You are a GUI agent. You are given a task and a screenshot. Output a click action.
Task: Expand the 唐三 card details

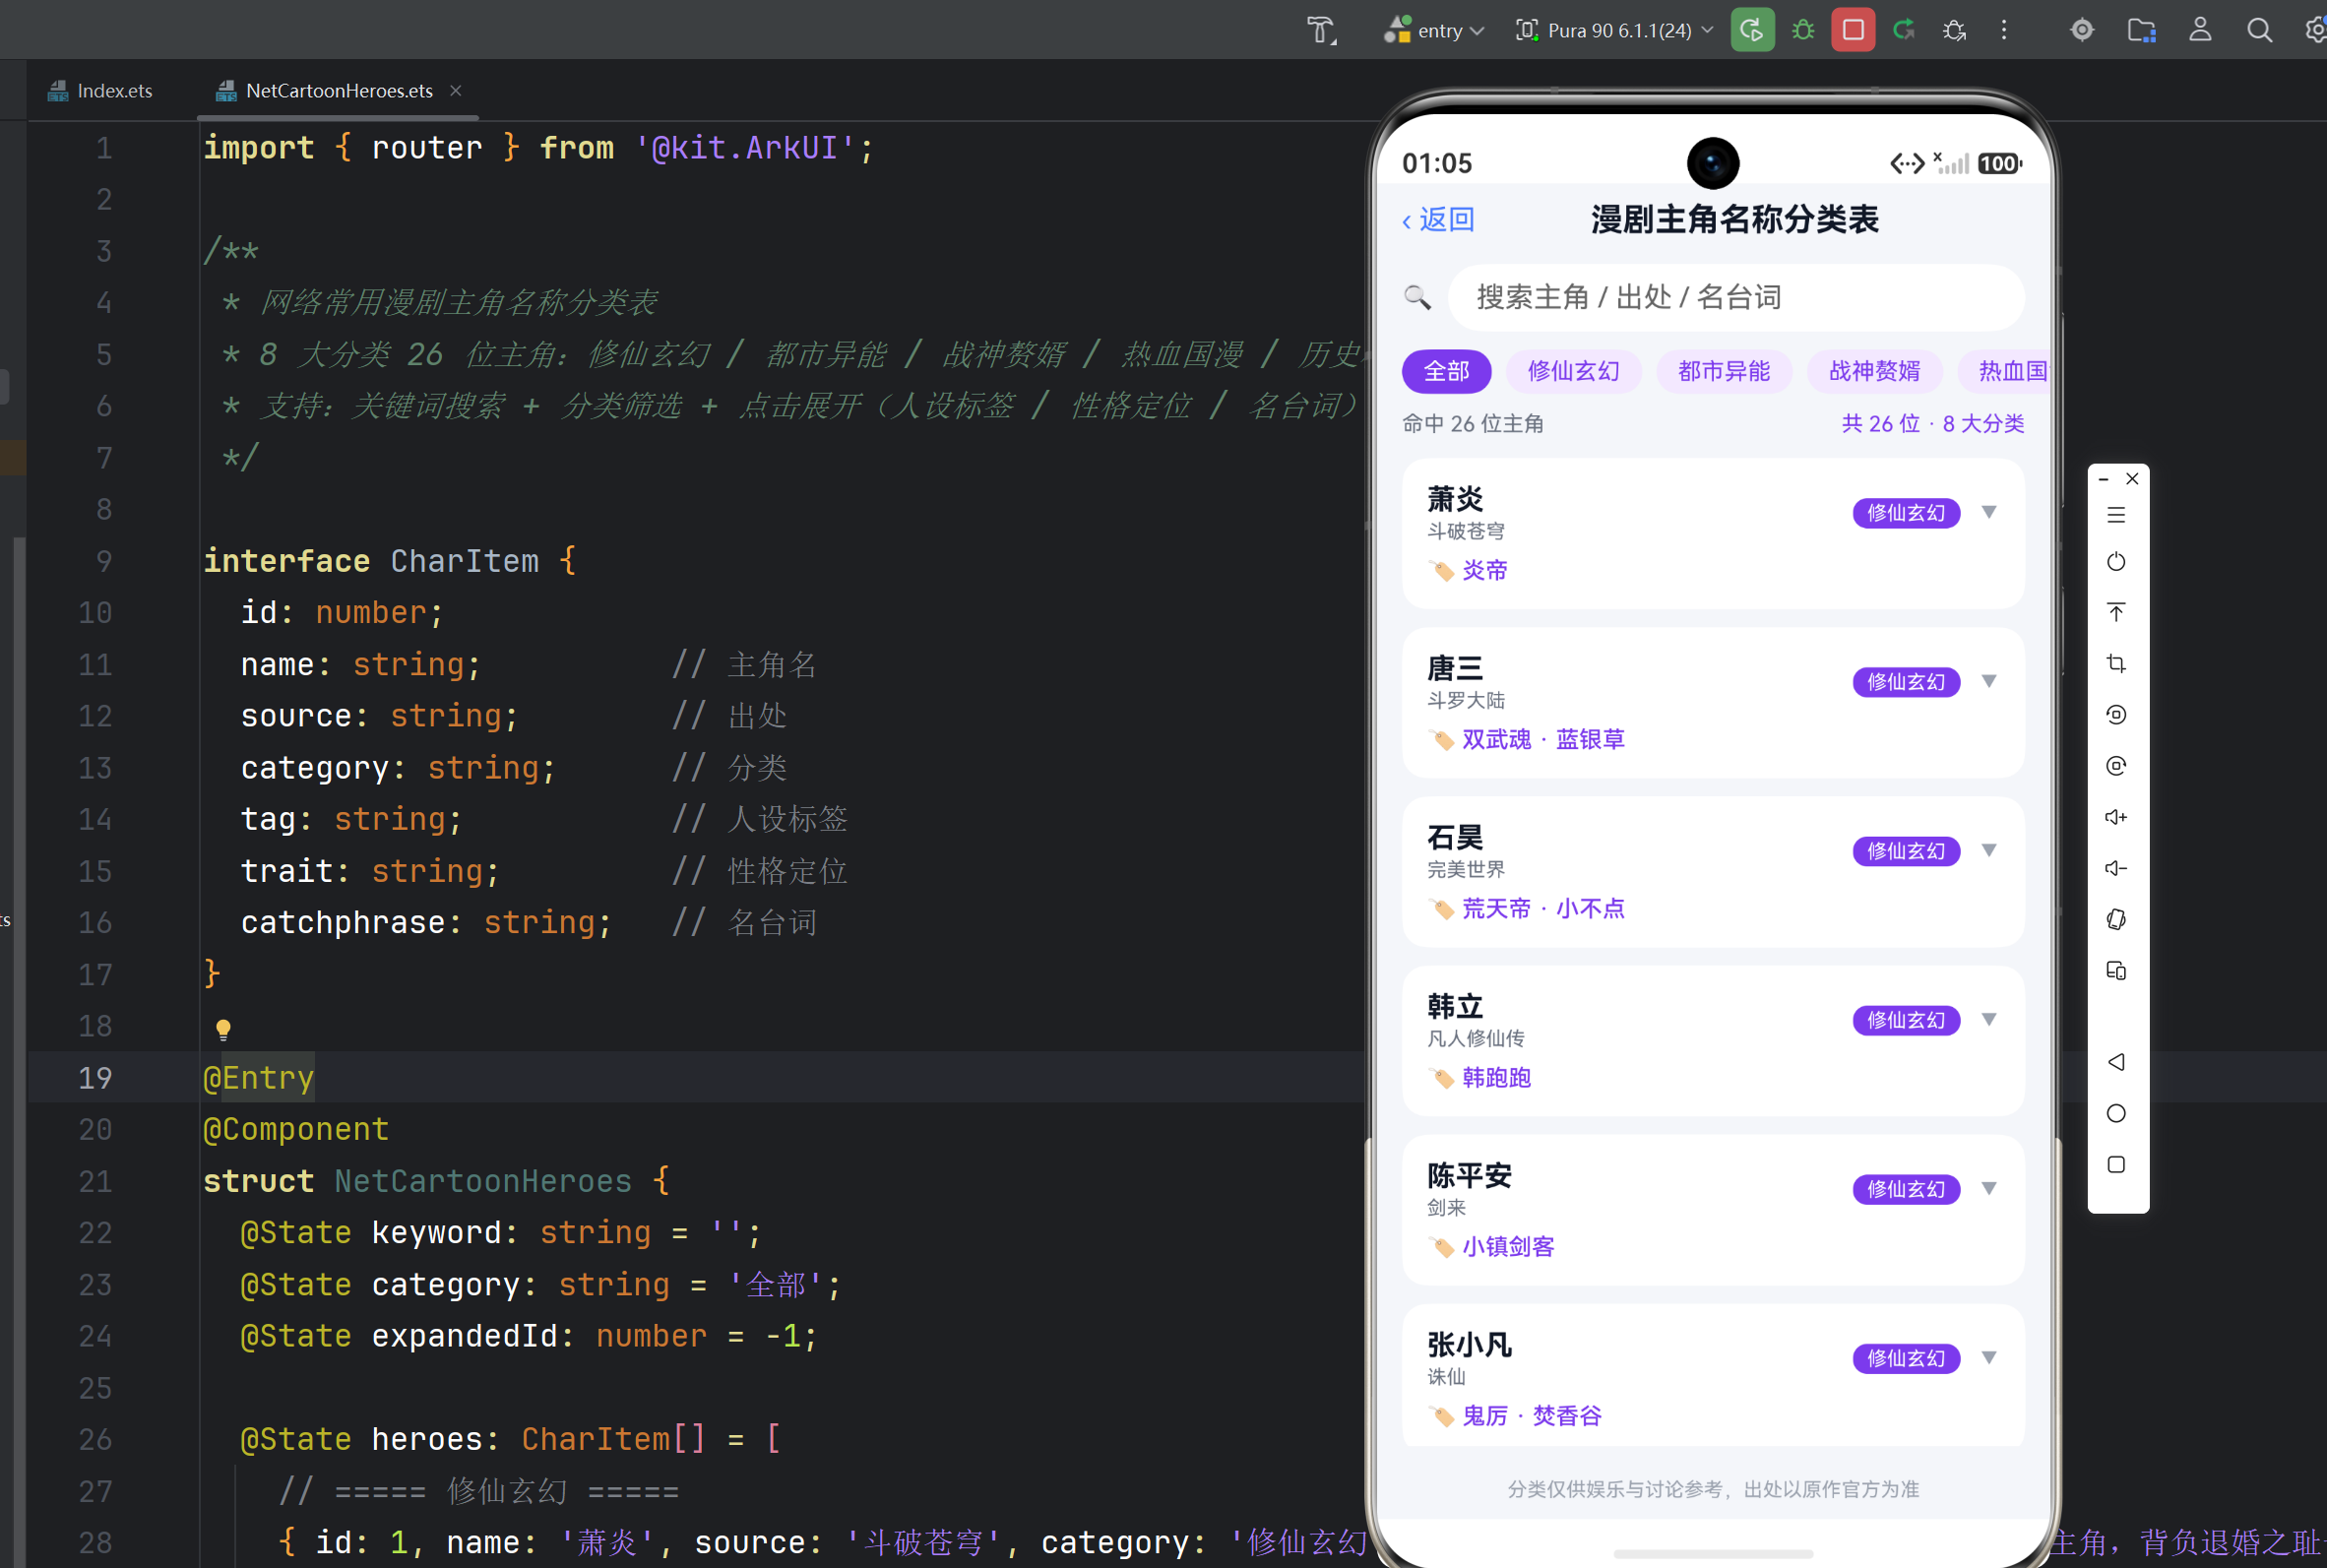[x=1989, y=681]
